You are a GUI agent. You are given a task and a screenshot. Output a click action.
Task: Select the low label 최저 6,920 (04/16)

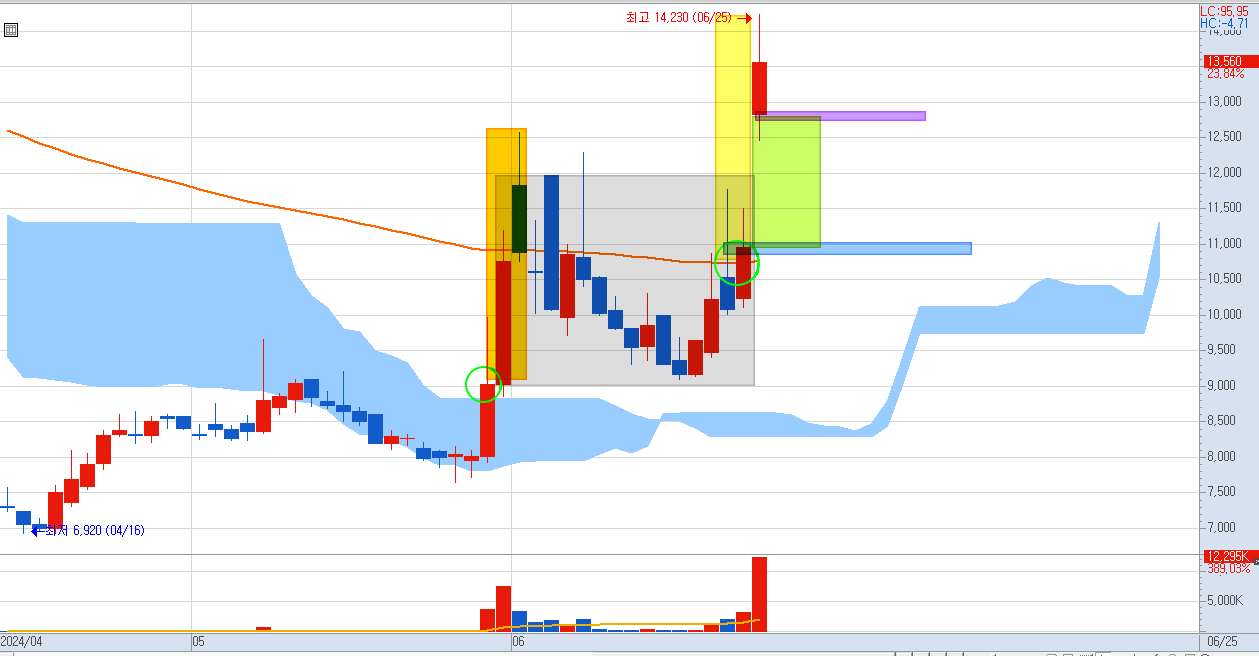pyautogui.click(x=93, y=531)
